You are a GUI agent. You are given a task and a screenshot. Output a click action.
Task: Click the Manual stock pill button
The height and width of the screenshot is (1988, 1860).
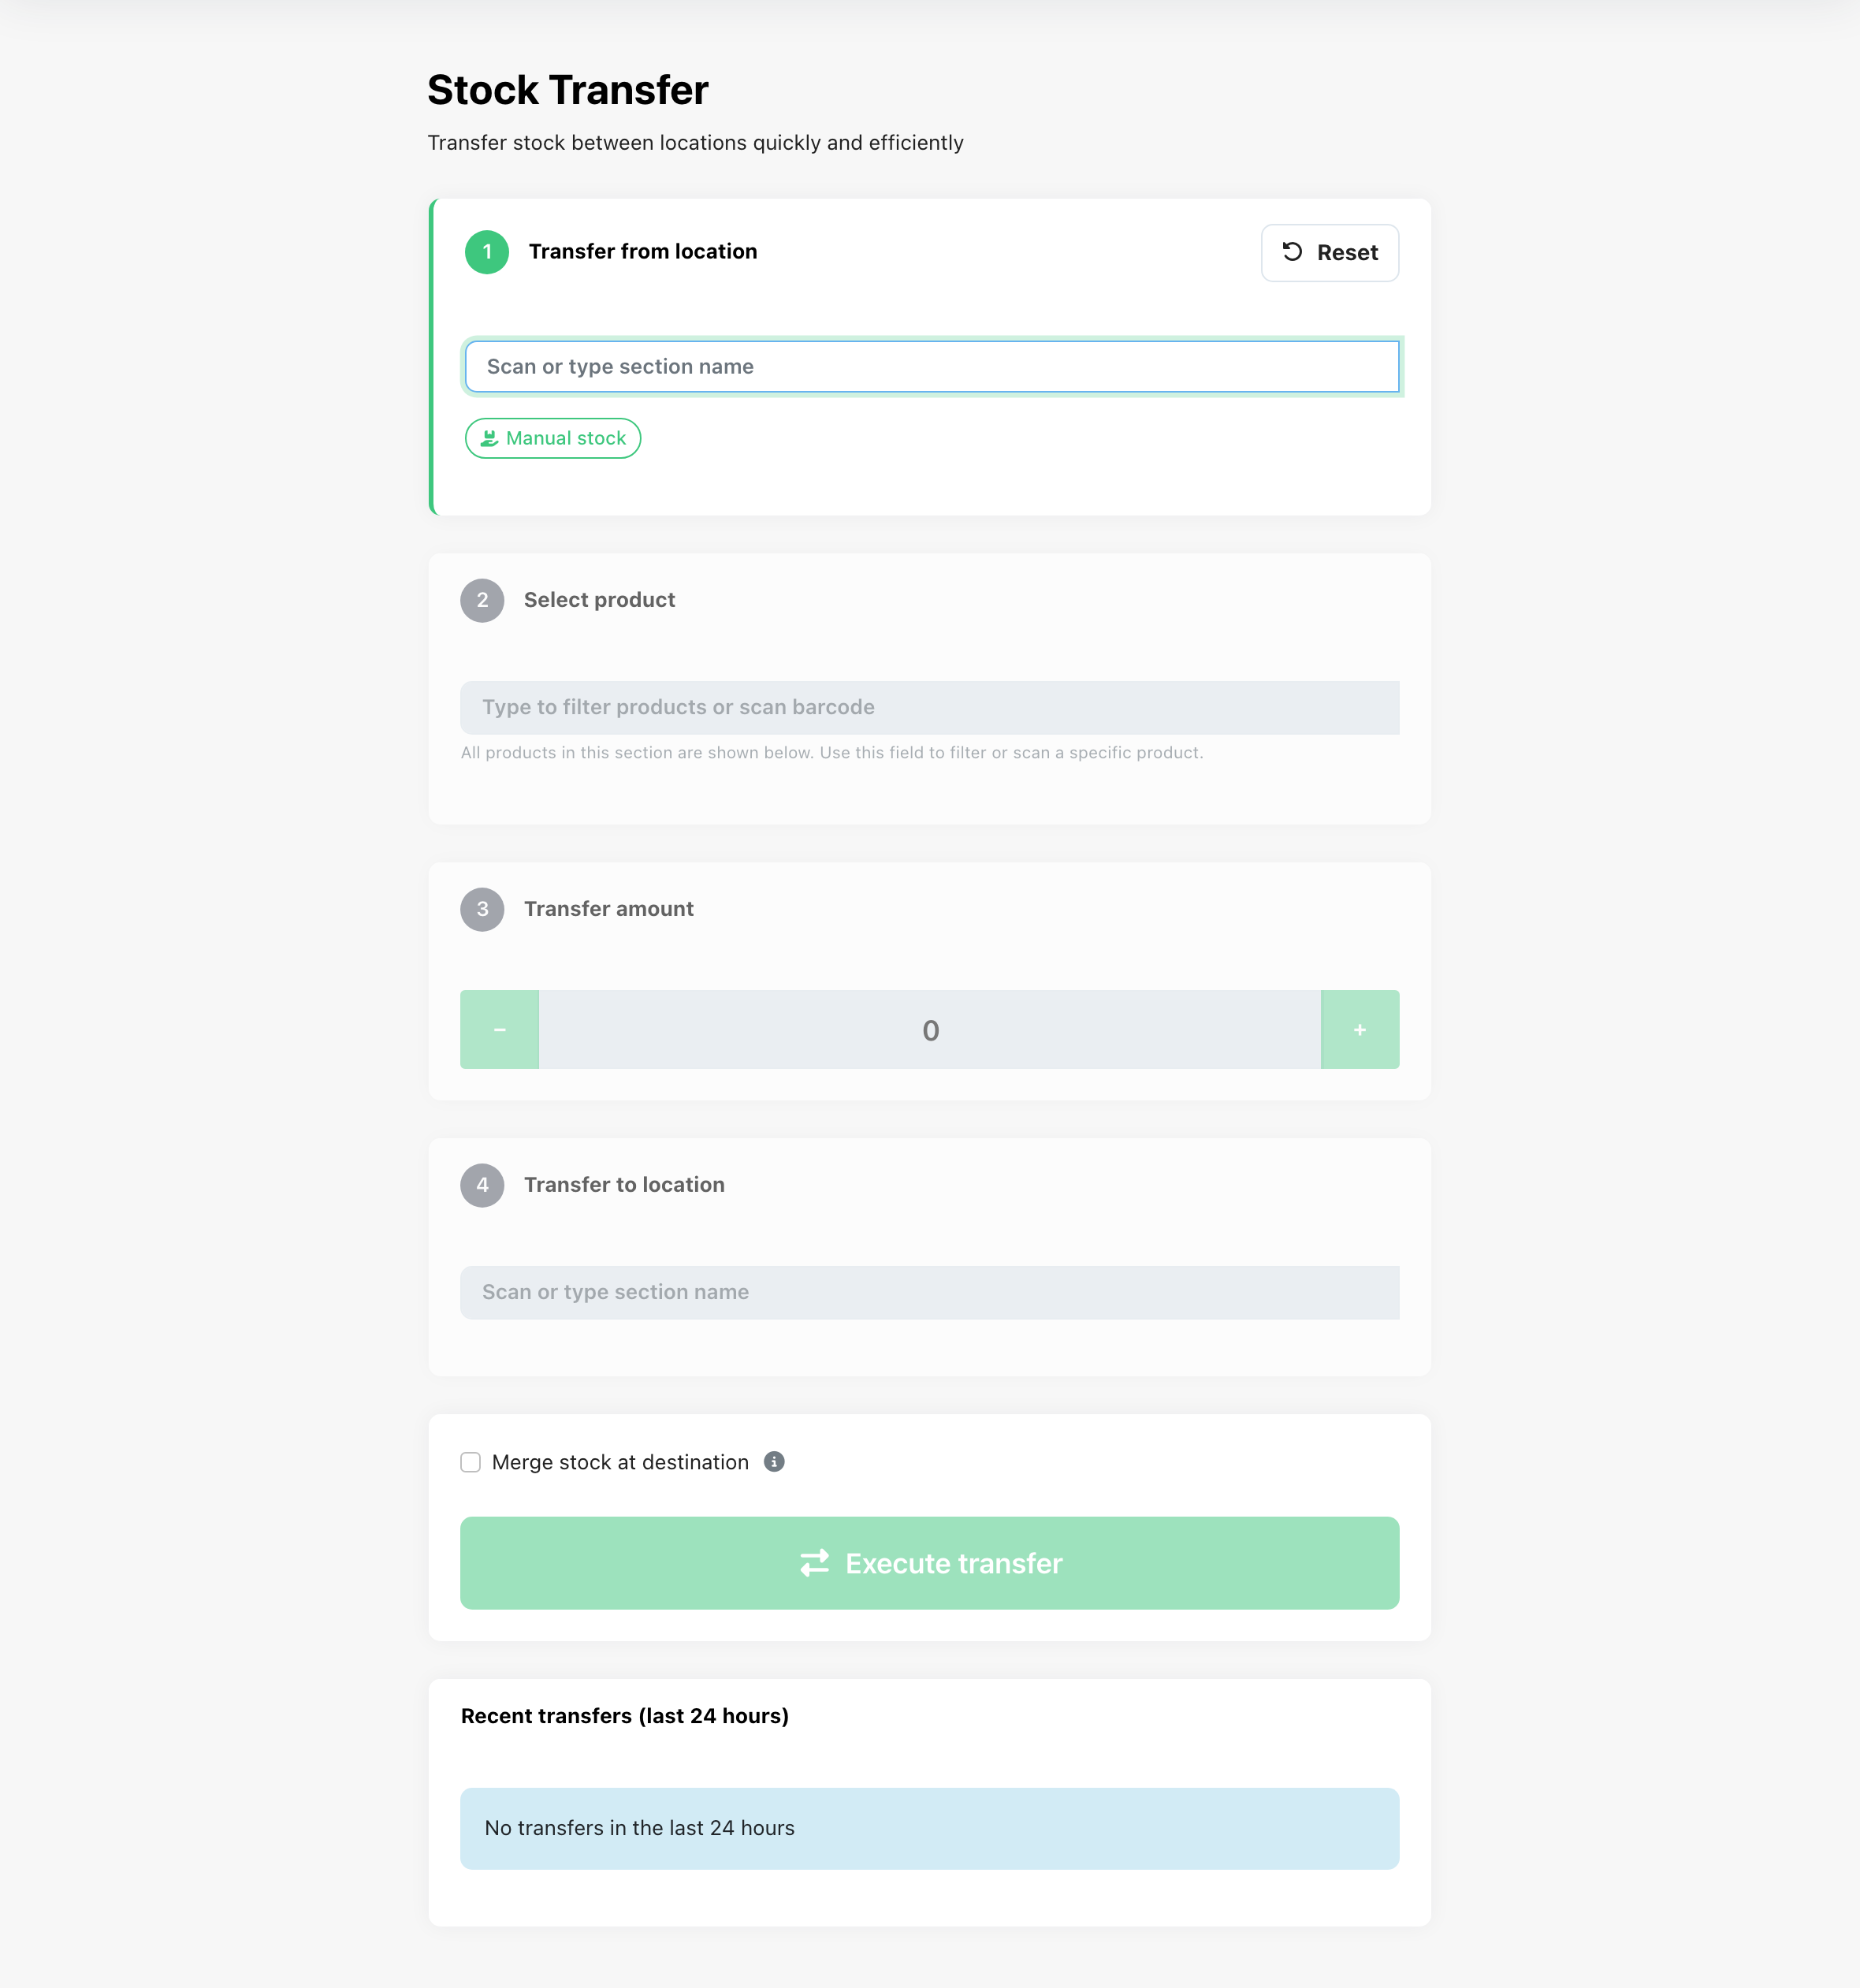(x=553, y=438)
